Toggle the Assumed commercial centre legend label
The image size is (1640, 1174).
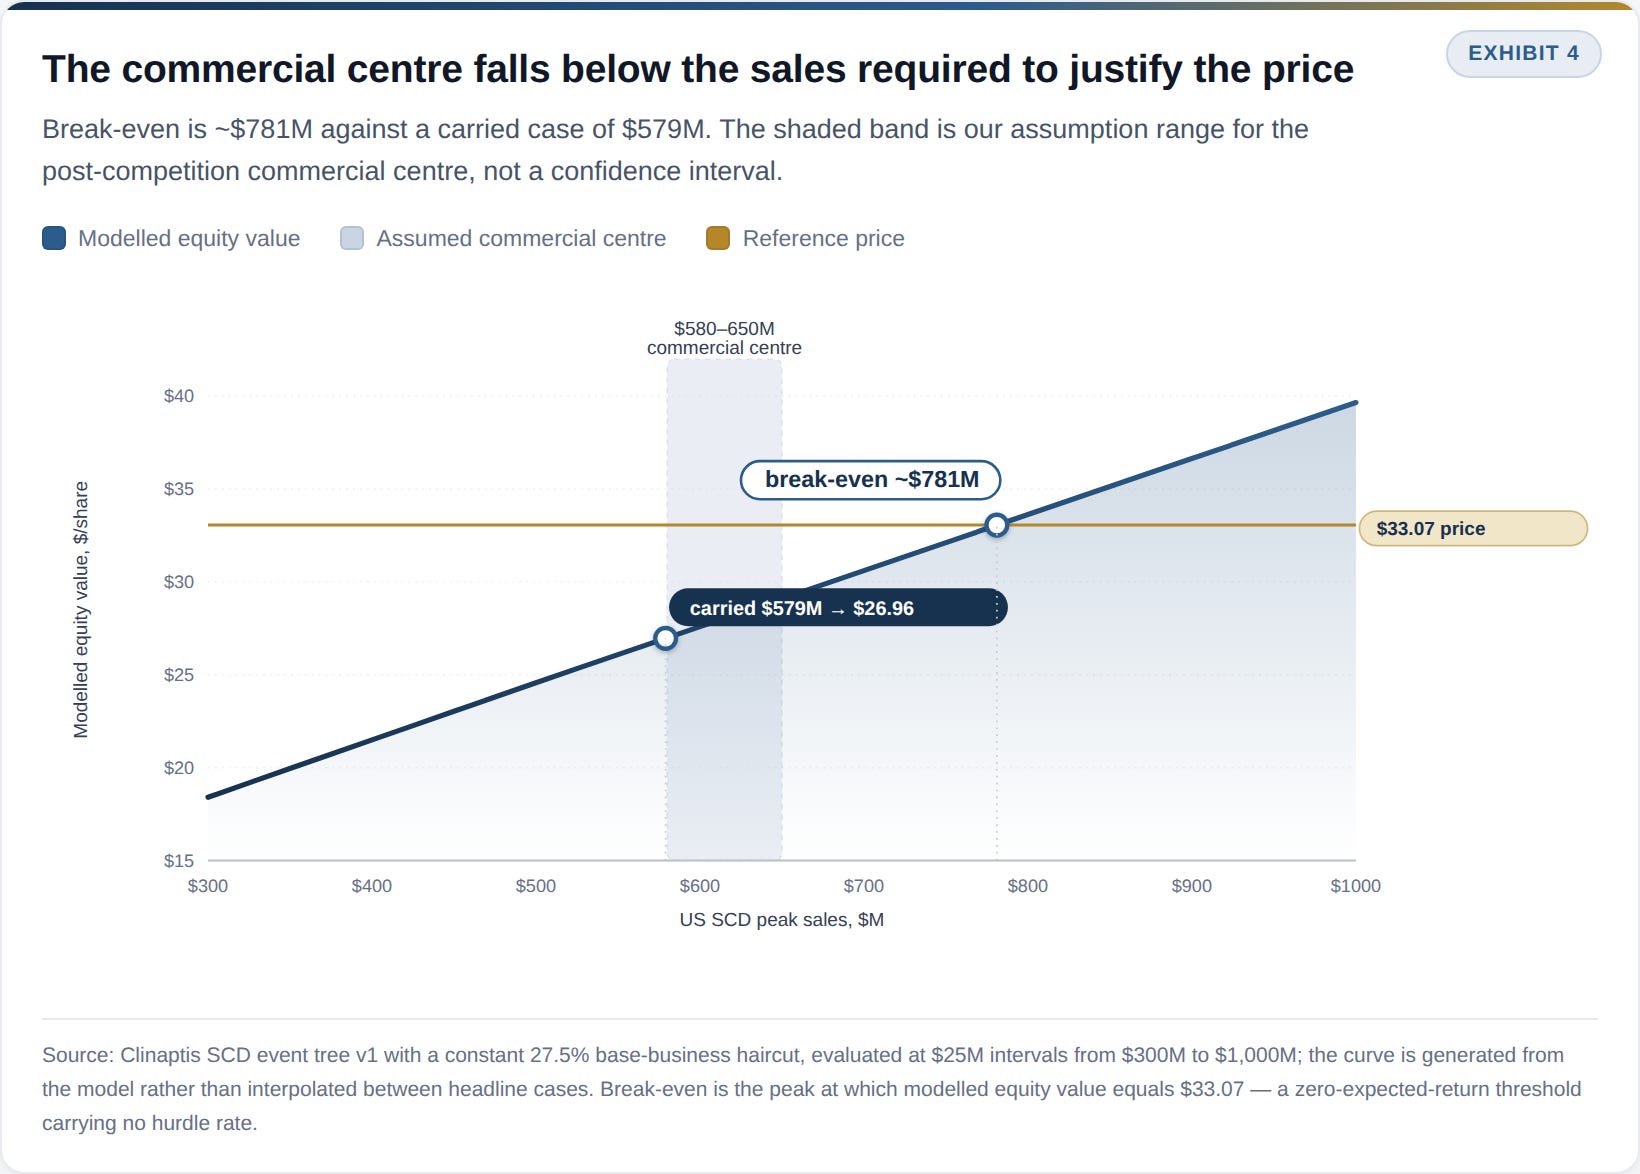(x=521, y=238)
